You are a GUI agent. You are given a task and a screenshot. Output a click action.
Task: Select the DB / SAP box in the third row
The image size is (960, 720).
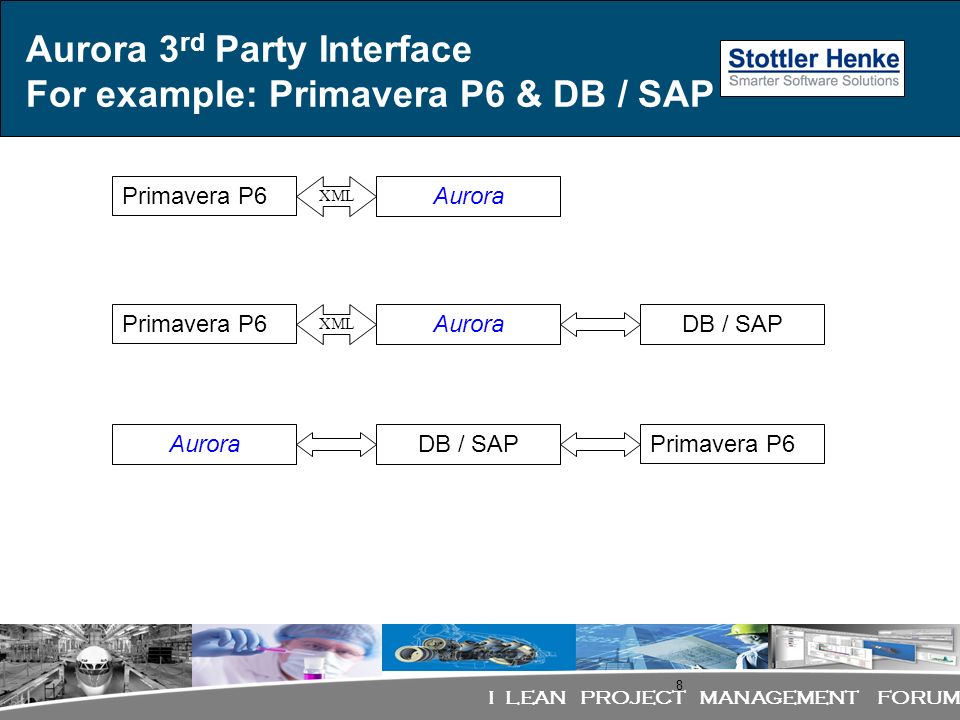pos(468,444)
